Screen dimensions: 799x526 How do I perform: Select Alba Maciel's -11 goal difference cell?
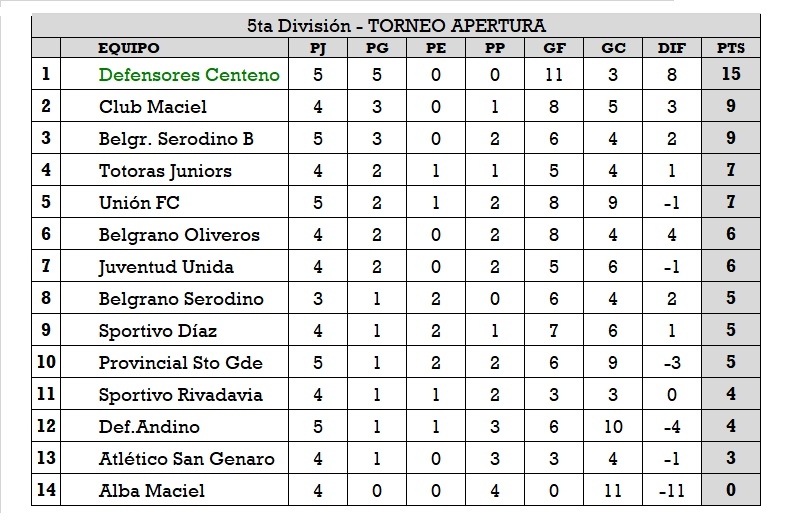click(672, 491)
